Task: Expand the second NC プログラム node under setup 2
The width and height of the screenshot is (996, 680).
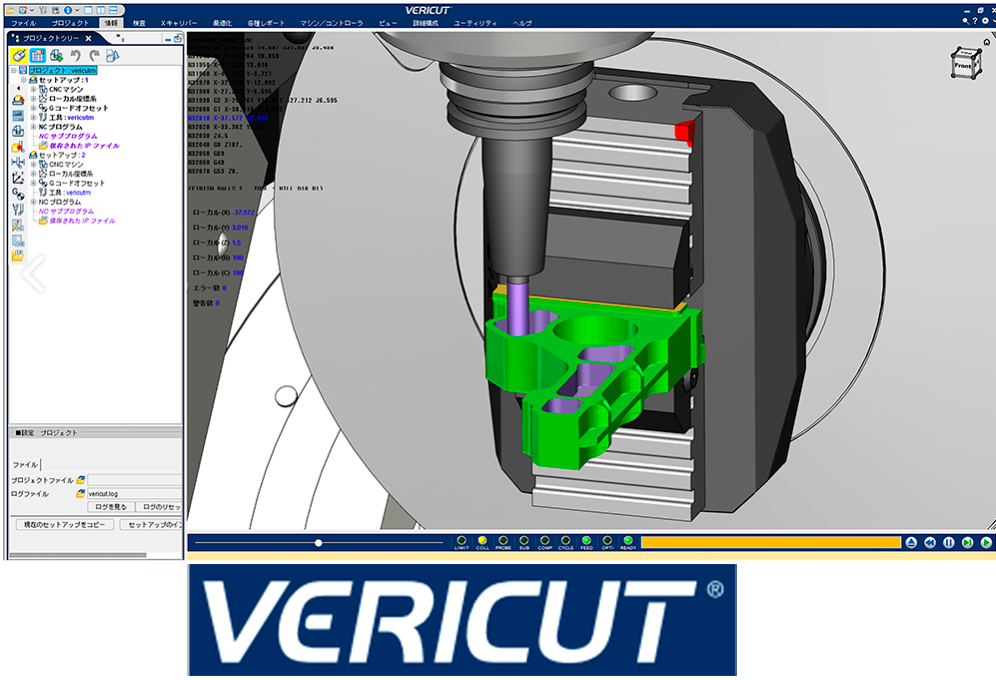Action: pos(34,202)
